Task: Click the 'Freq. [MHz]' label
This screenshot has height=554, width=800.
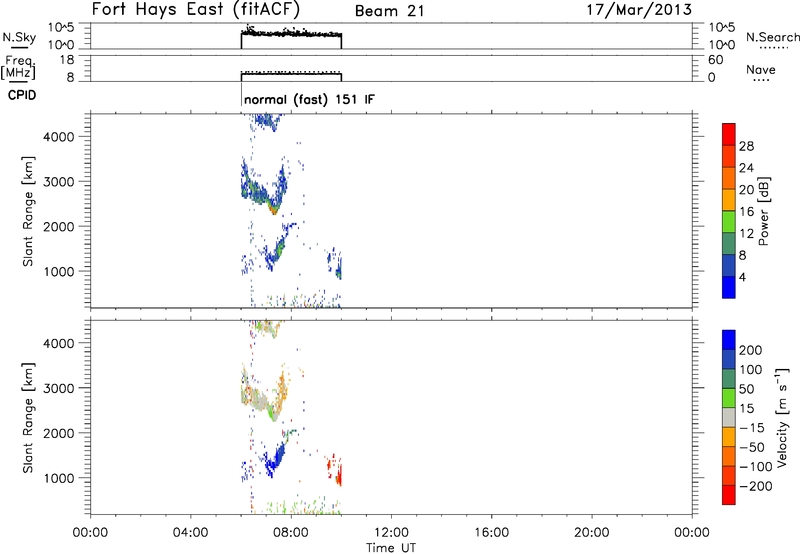Action: 18,67
